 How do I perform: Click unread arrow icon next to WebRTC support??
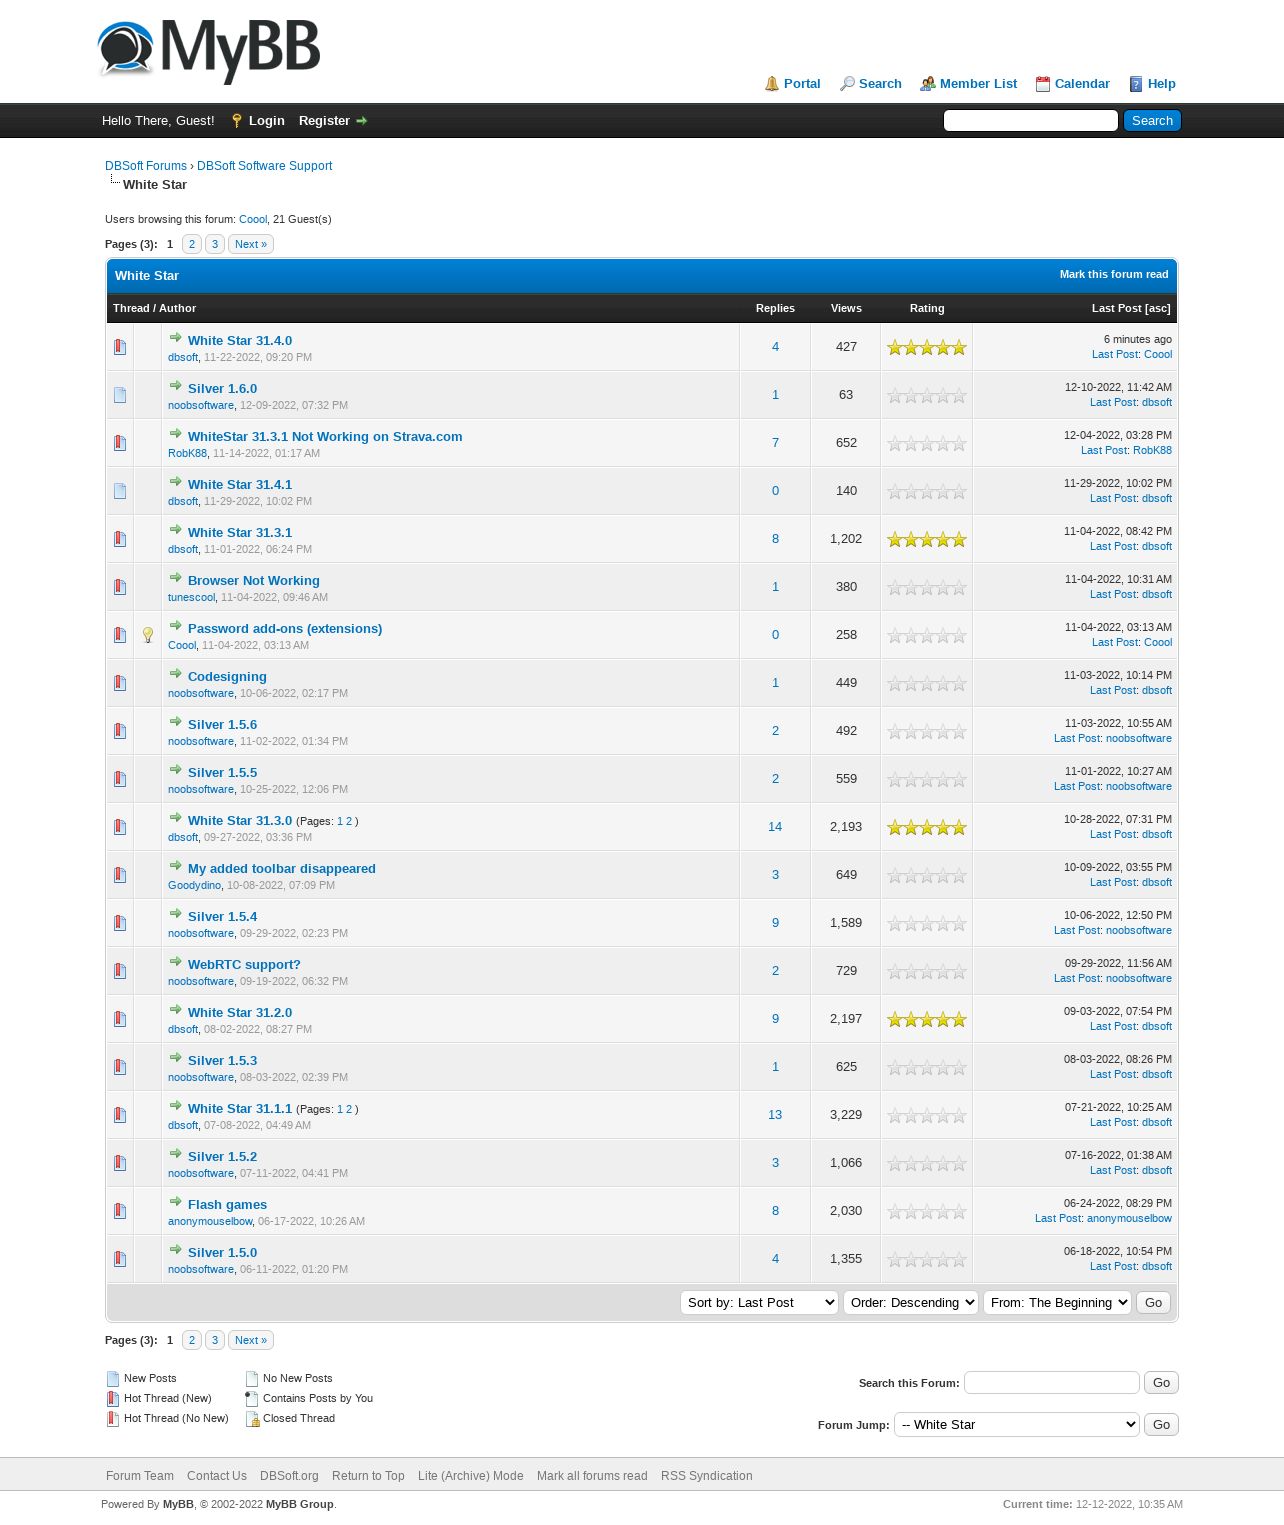176,962
